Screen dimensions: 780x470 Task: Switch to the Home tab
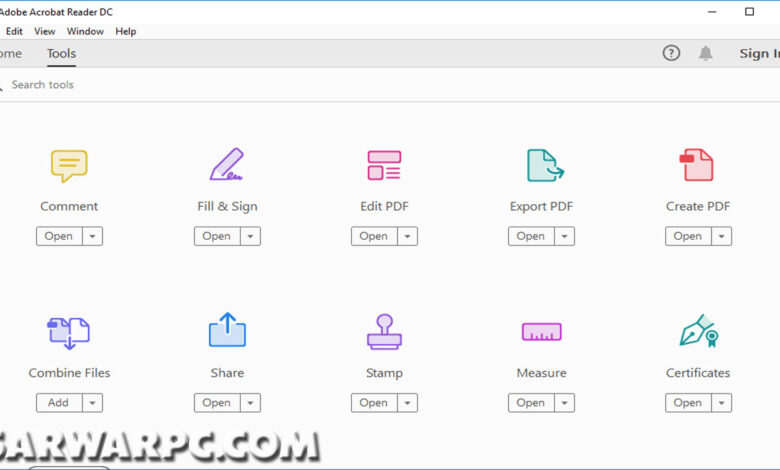(10, 54)
